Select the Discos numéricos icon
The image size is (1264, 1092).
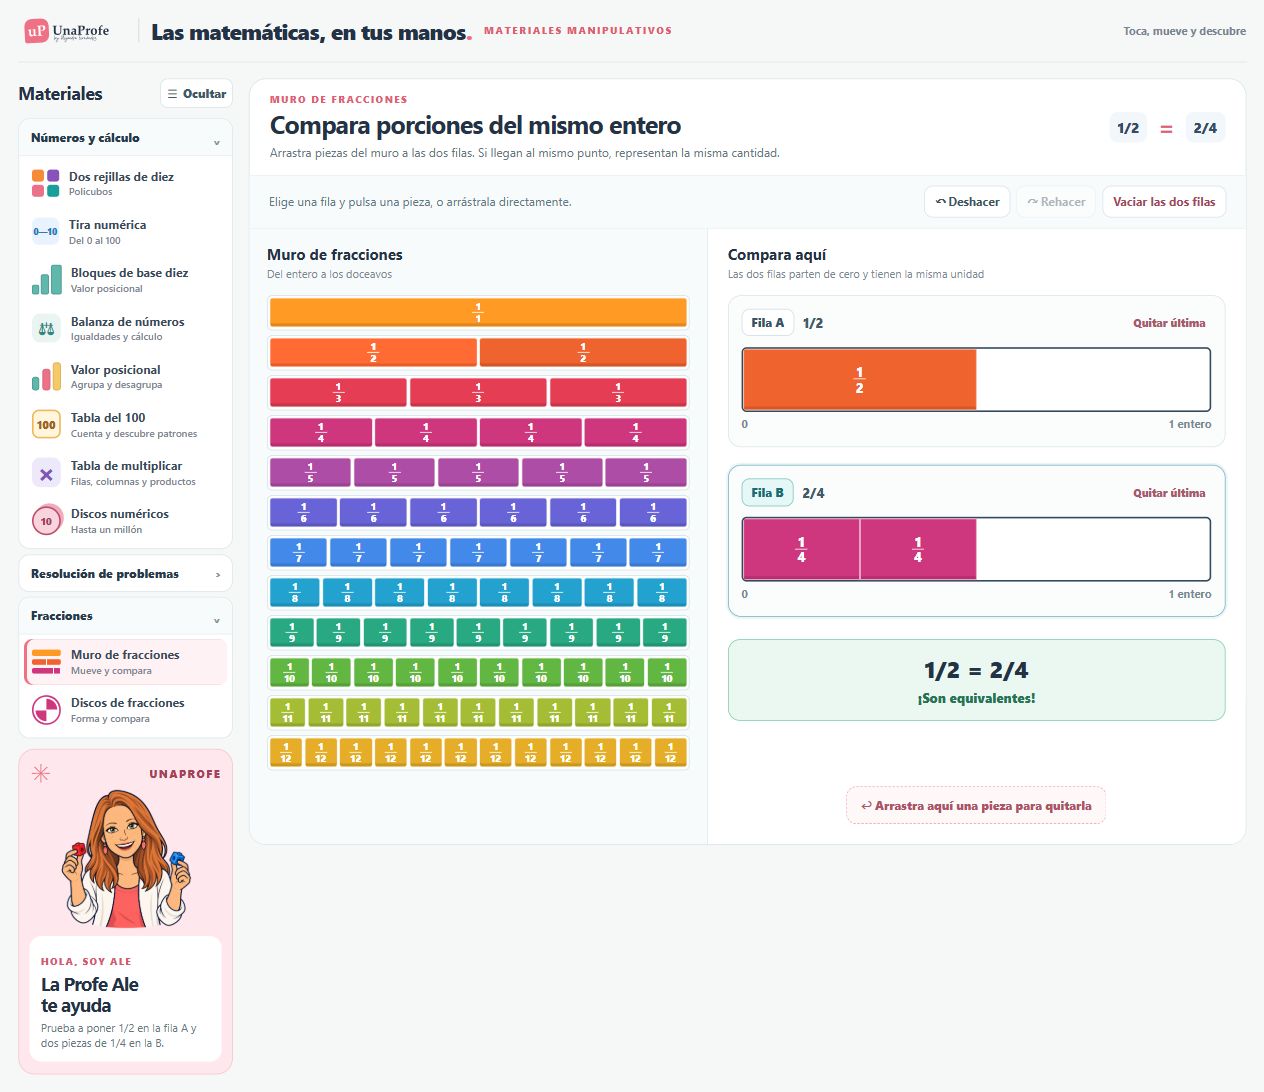pyautogui.click(x=46, y=521)
